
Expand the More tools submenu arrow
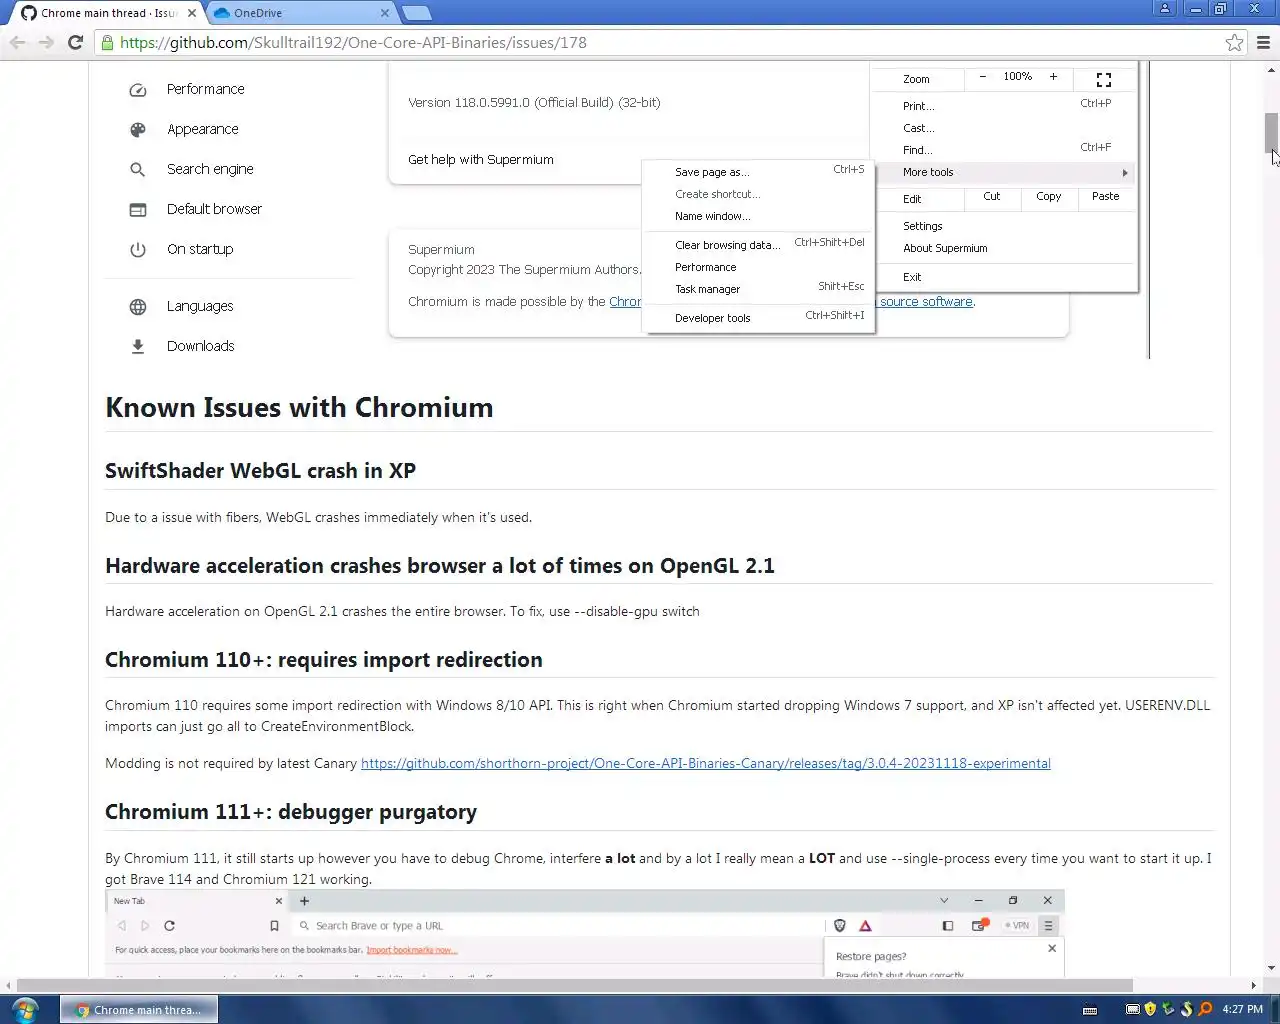pos(1125,172)
